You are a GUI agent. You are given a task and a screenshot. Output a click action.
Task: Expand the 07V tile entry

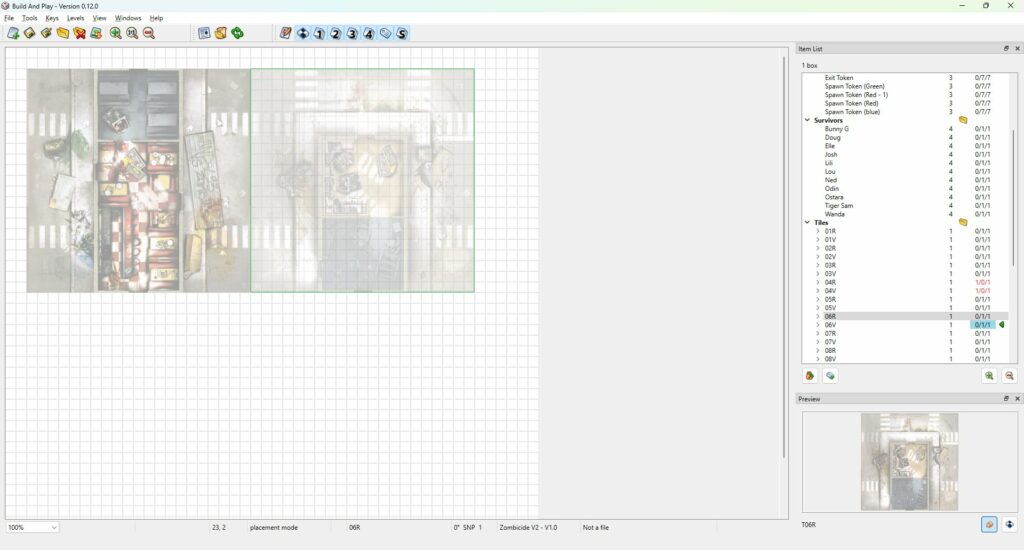818,342
